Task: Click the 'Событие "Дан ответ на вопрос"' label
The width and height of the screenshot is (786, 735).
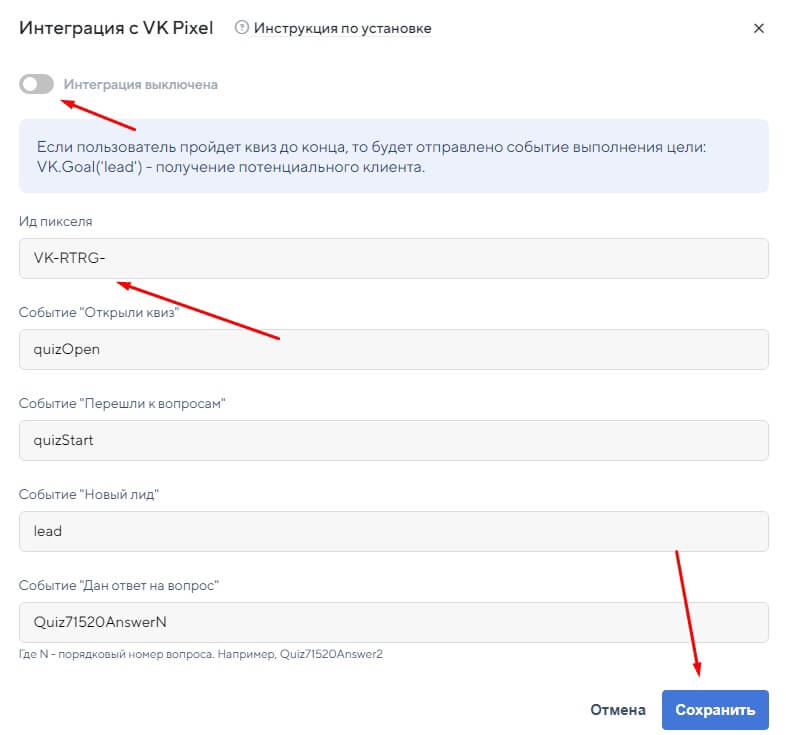Action: point(119,585)
